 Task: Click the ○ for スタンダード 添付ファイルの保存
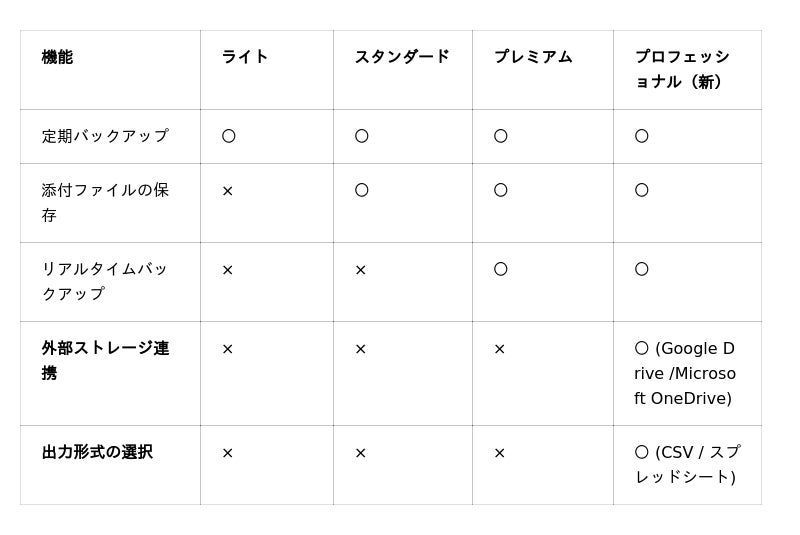[362, 190]
